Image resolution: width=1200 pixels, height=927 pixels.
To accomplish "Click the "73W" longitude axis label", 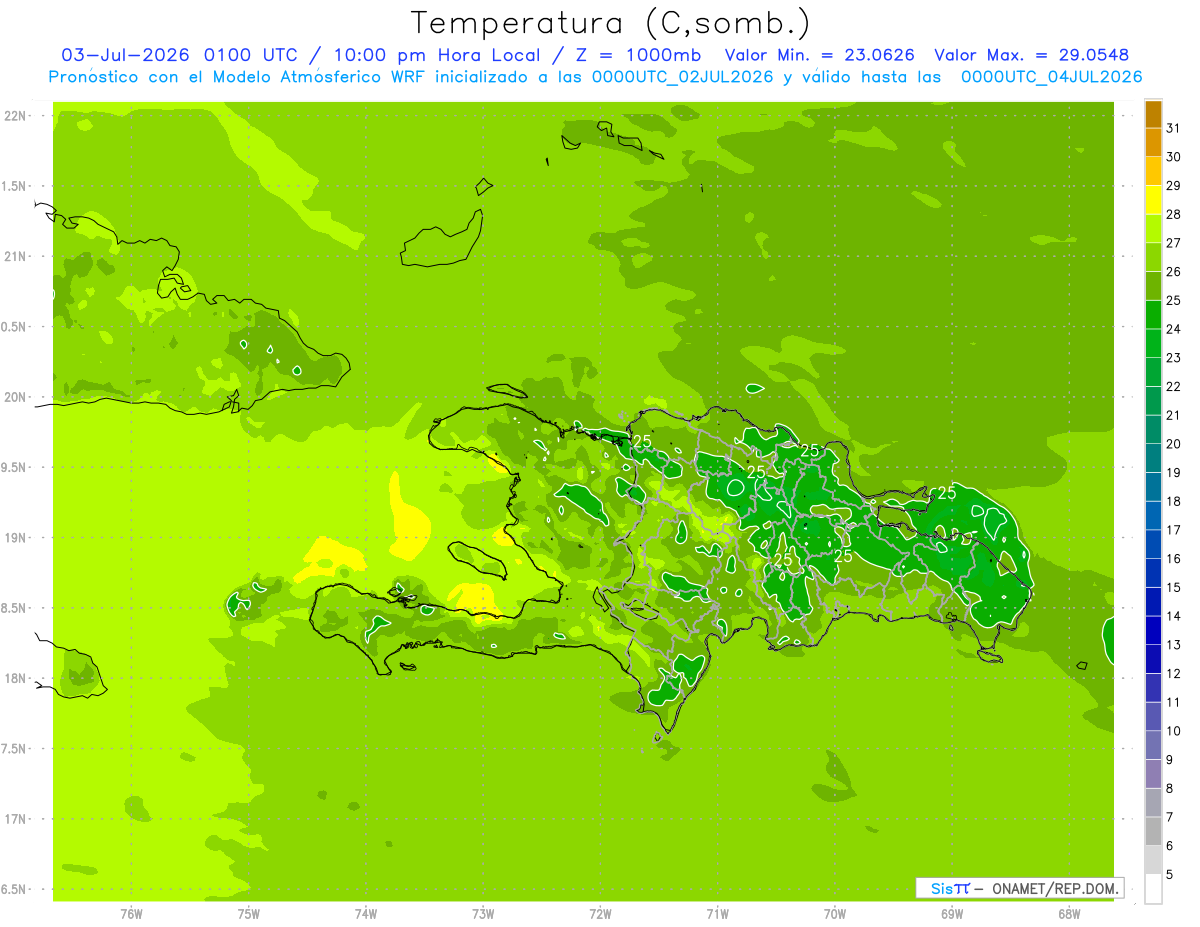I will 483,914.
